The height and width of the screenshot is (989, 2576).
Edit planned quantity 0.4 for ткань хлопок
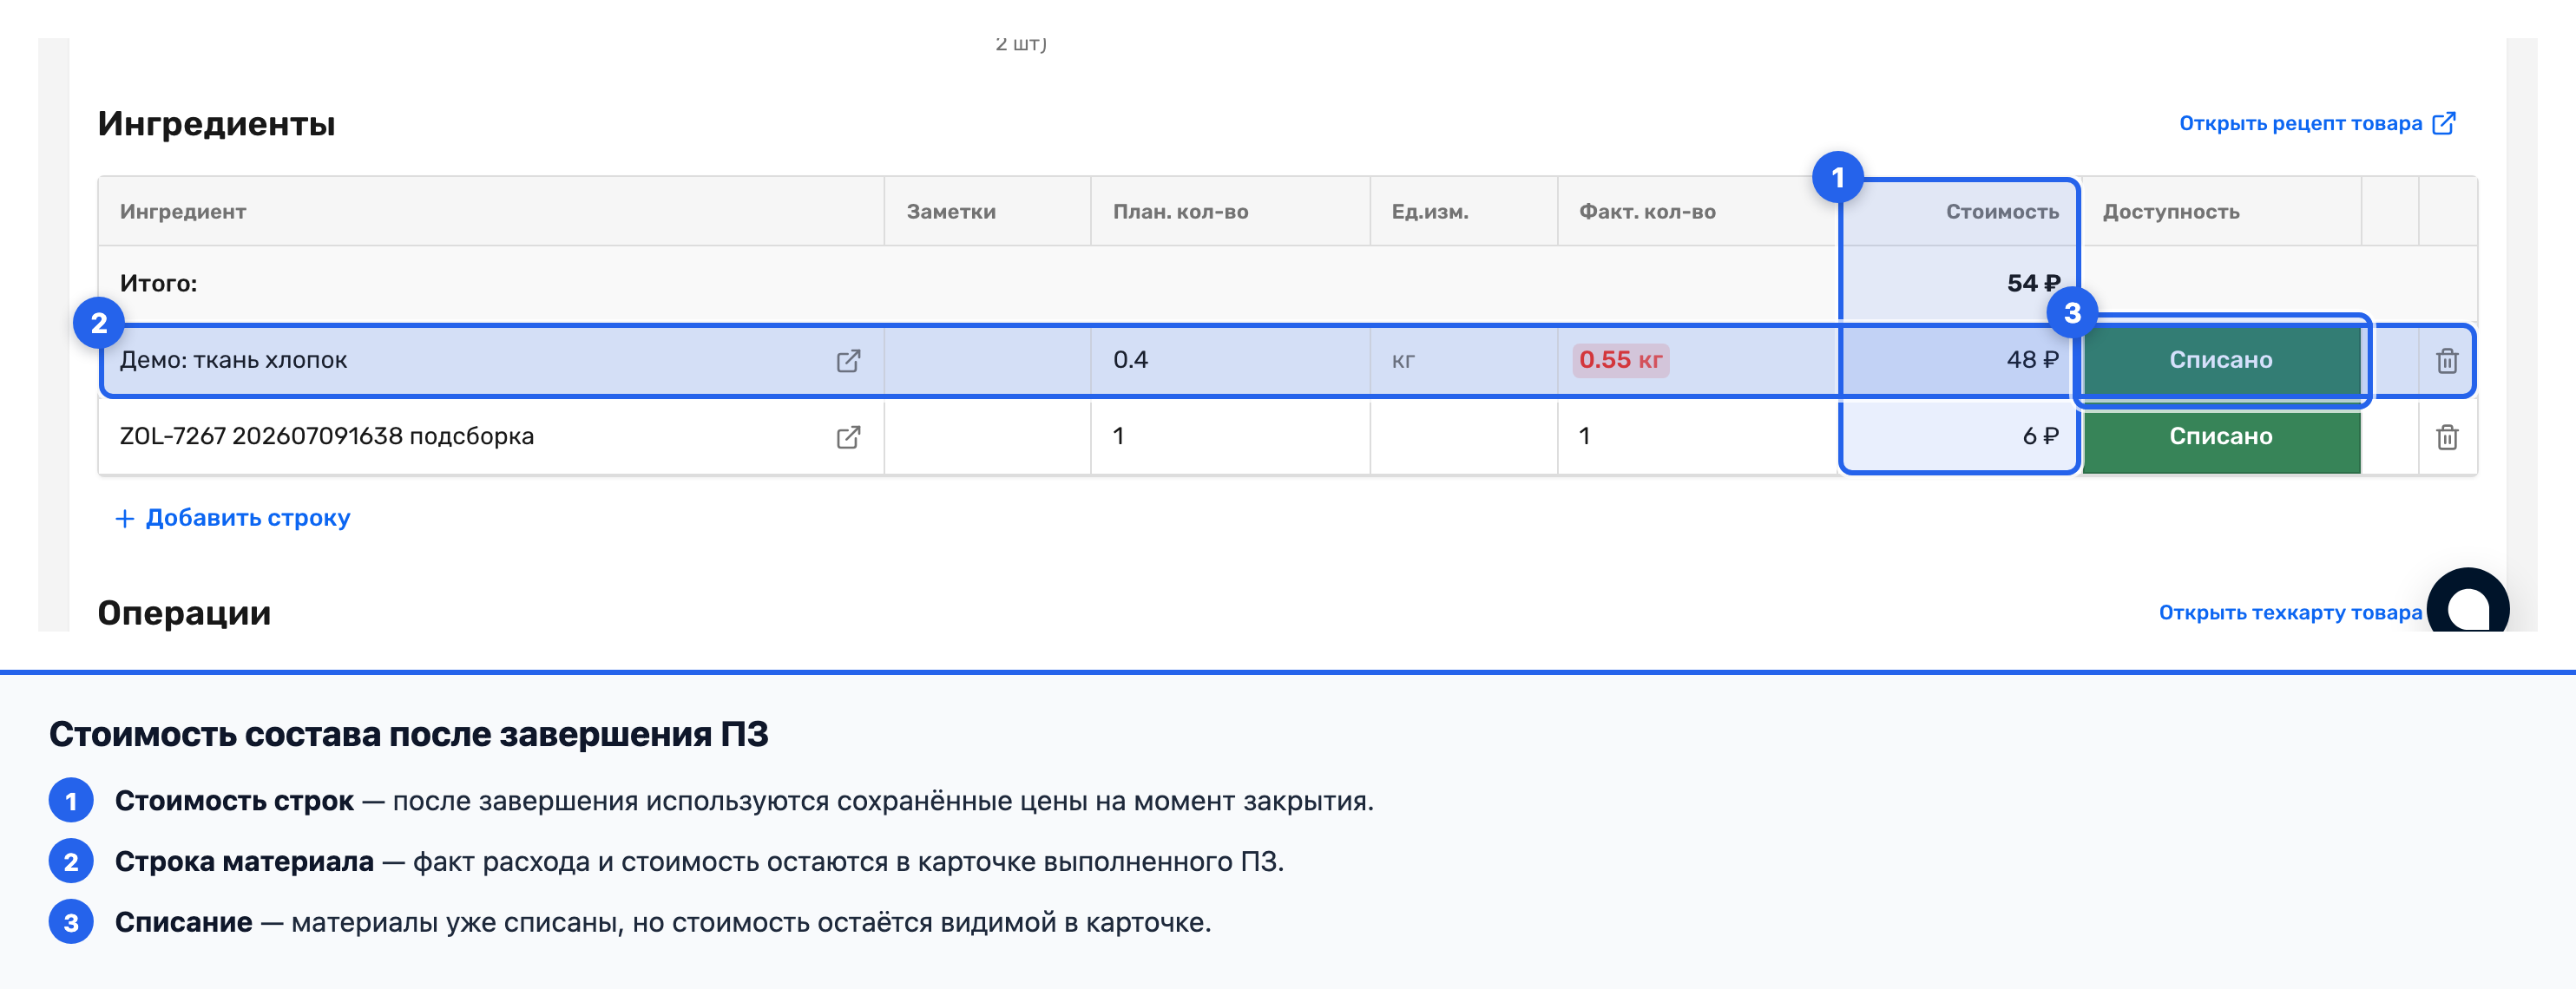click(x=1229, y=360)
